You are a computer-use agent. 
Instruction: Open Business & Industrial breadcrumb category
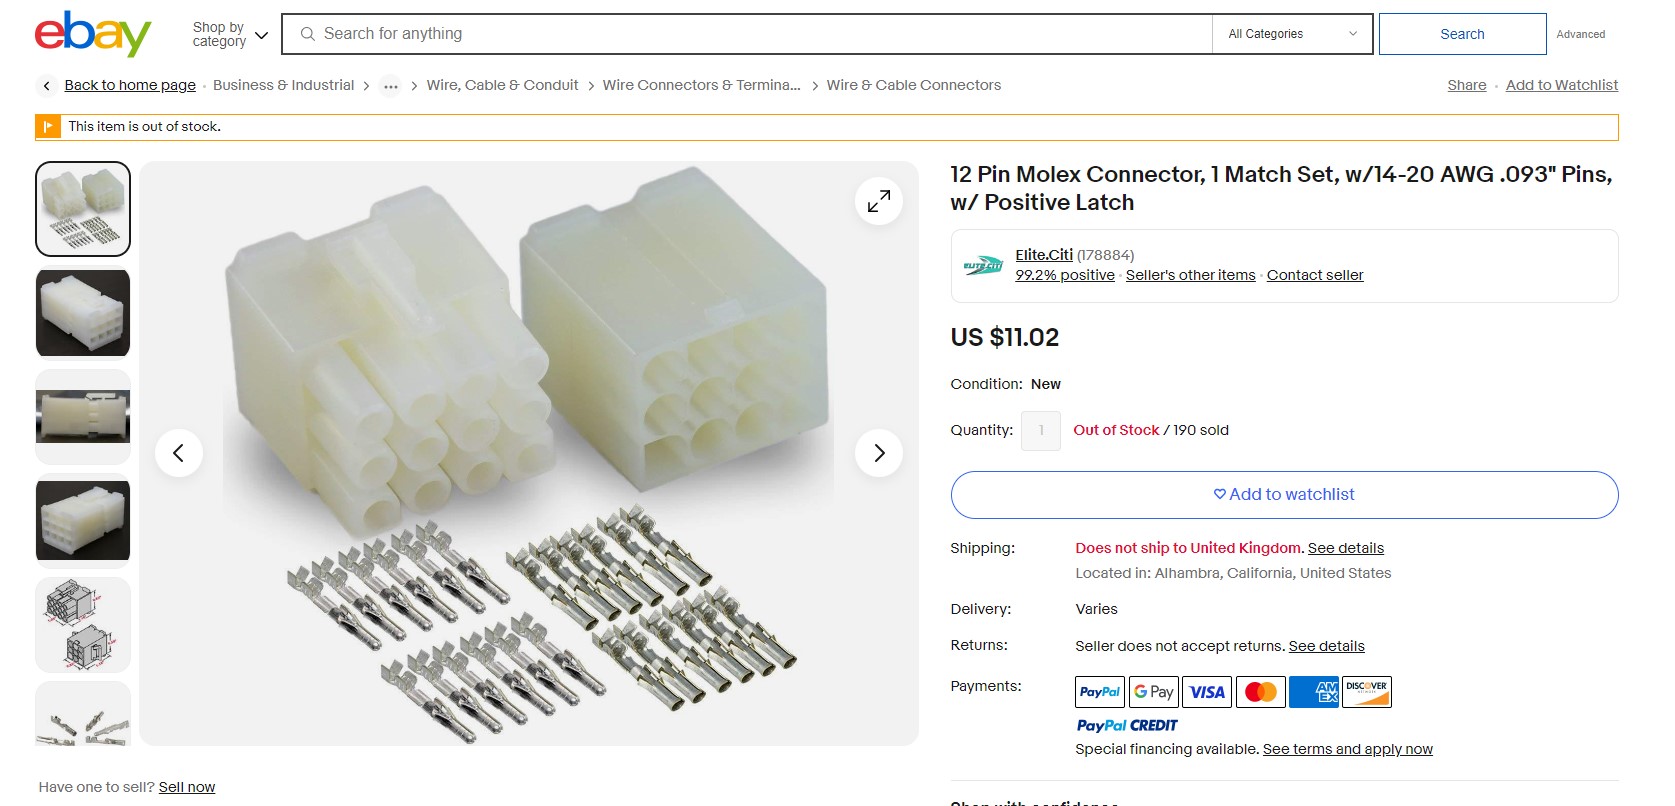point(283,86)
